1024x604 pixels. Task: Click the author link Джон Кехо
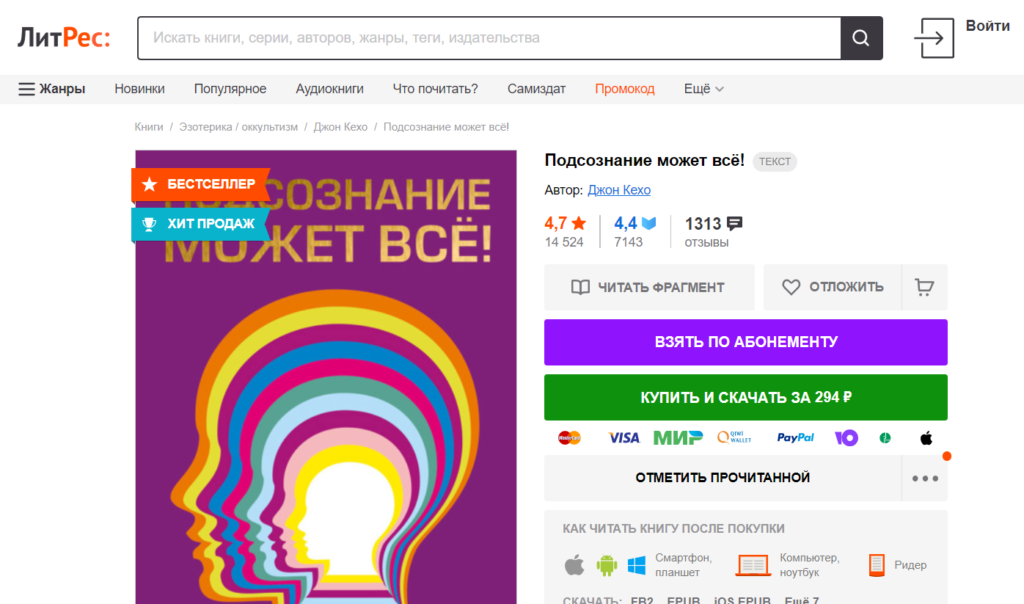pos(618,190)
